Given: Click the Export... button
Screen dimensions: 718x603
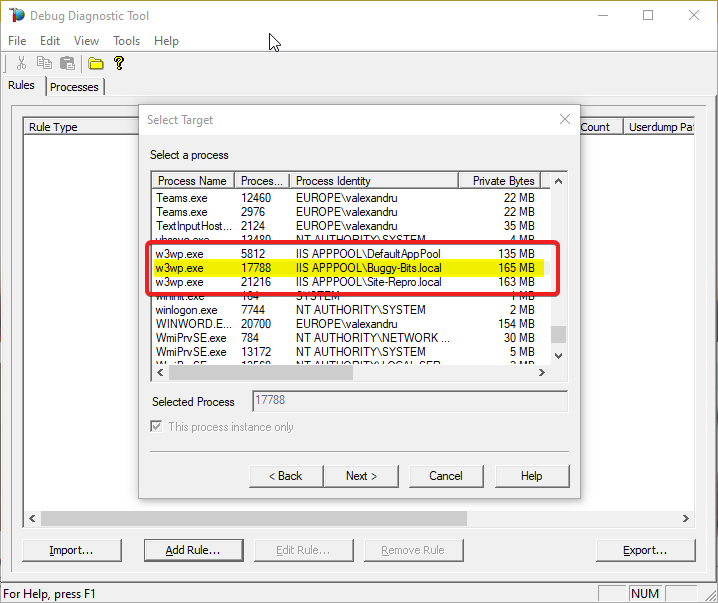Looking at the screenshot, I should point(645,550).
